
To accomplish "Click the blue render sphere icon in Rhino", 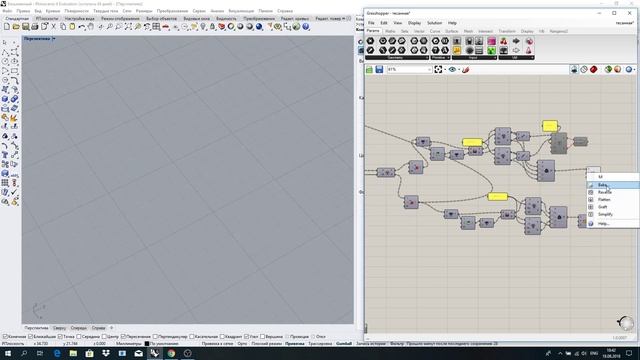I will click(x=259, y=27).
